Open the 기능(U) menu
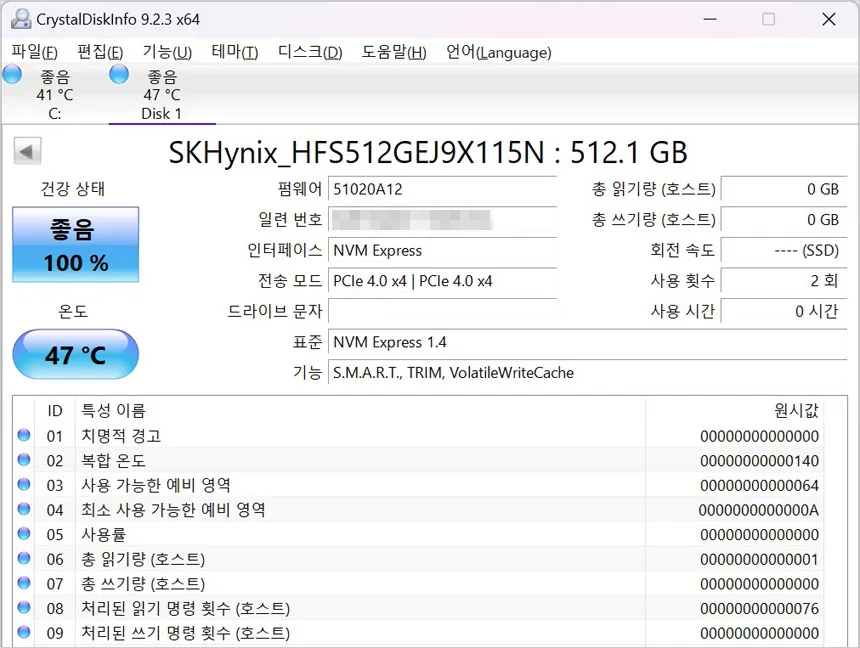 [167, 52]
